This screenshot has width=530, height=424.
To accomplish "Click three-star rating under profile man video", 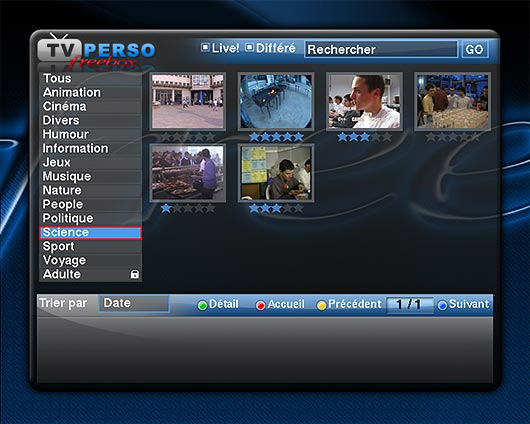I will coord(364,137).
